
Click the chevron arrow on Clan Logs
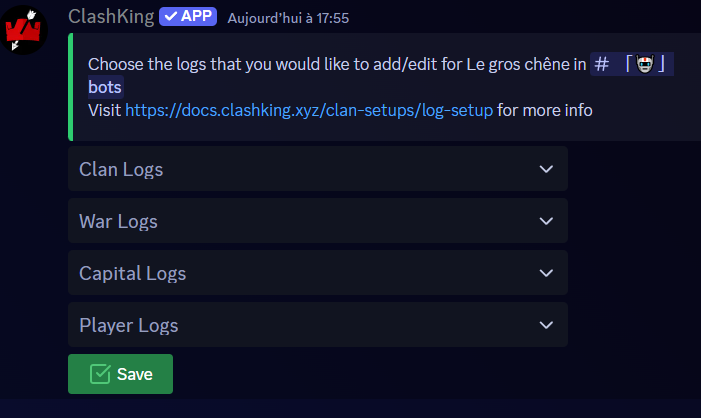(546, 169)
